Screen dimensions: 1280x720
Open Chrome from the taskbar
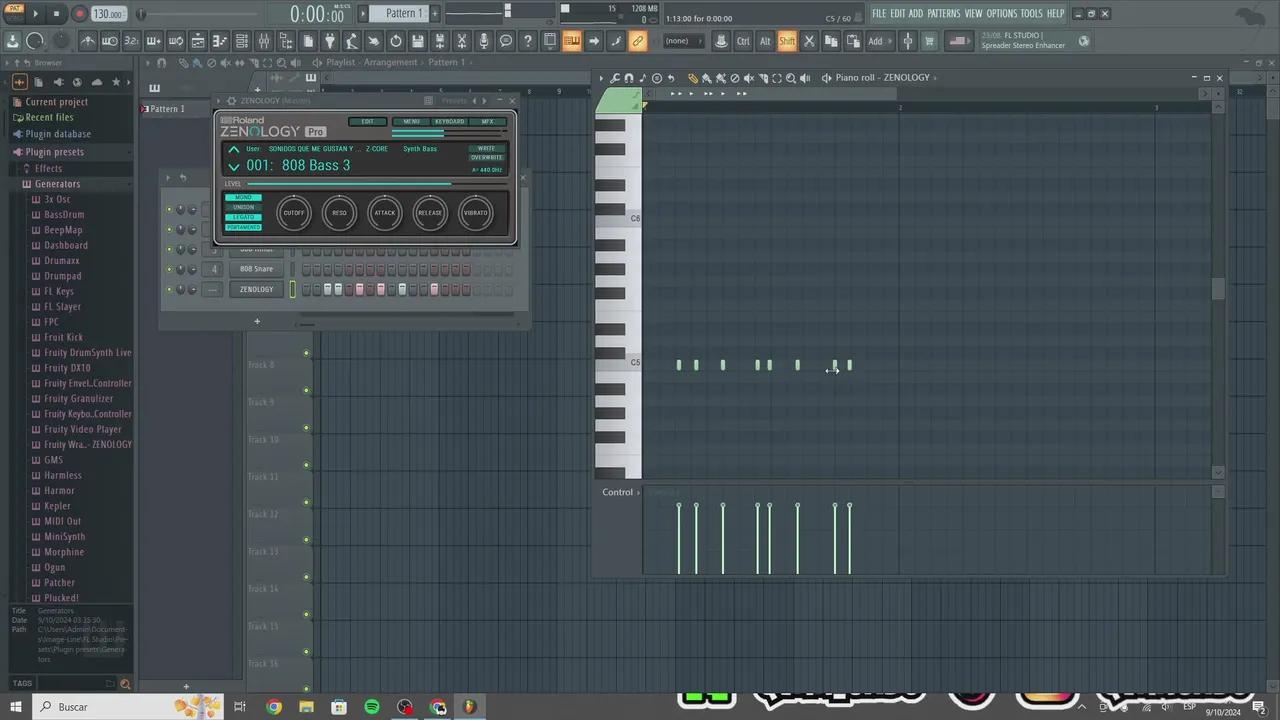point(274,707)
